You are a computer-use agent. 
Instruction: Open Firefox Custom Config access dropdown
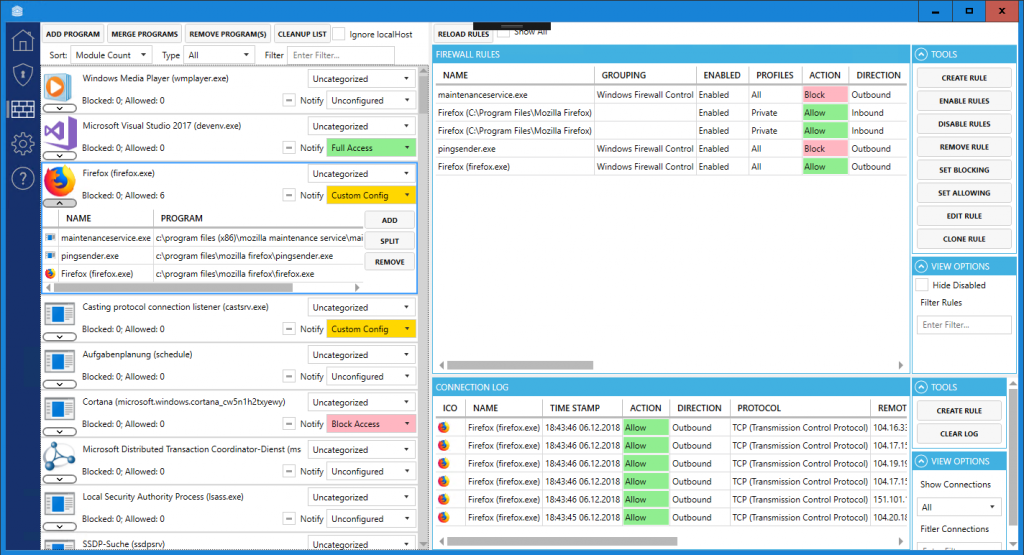(371, 195)
